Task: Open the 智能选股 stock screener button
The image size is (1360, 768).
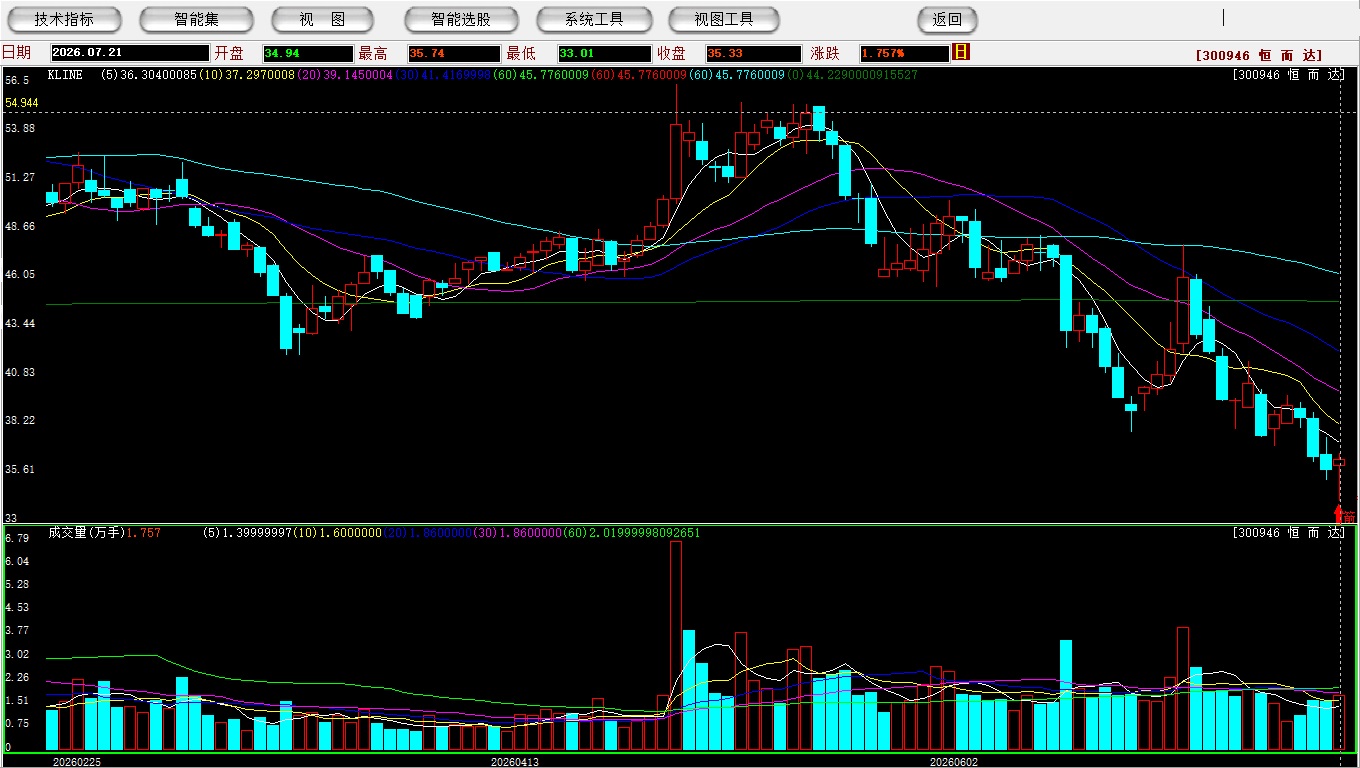Action: pos(461,19)
